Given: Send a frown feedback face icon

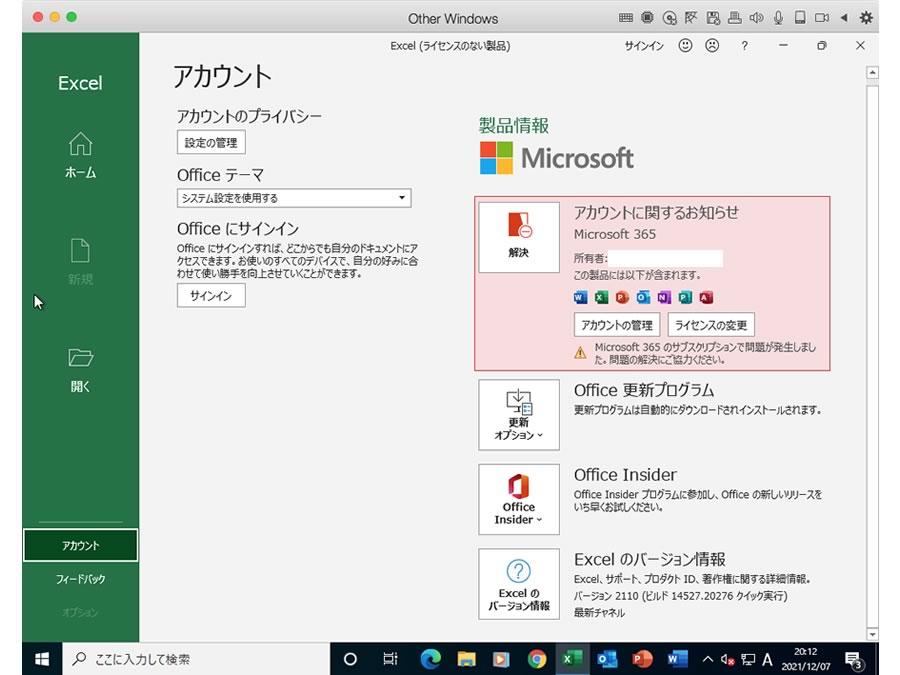Looking at the screenshot, I should point(712,45).
